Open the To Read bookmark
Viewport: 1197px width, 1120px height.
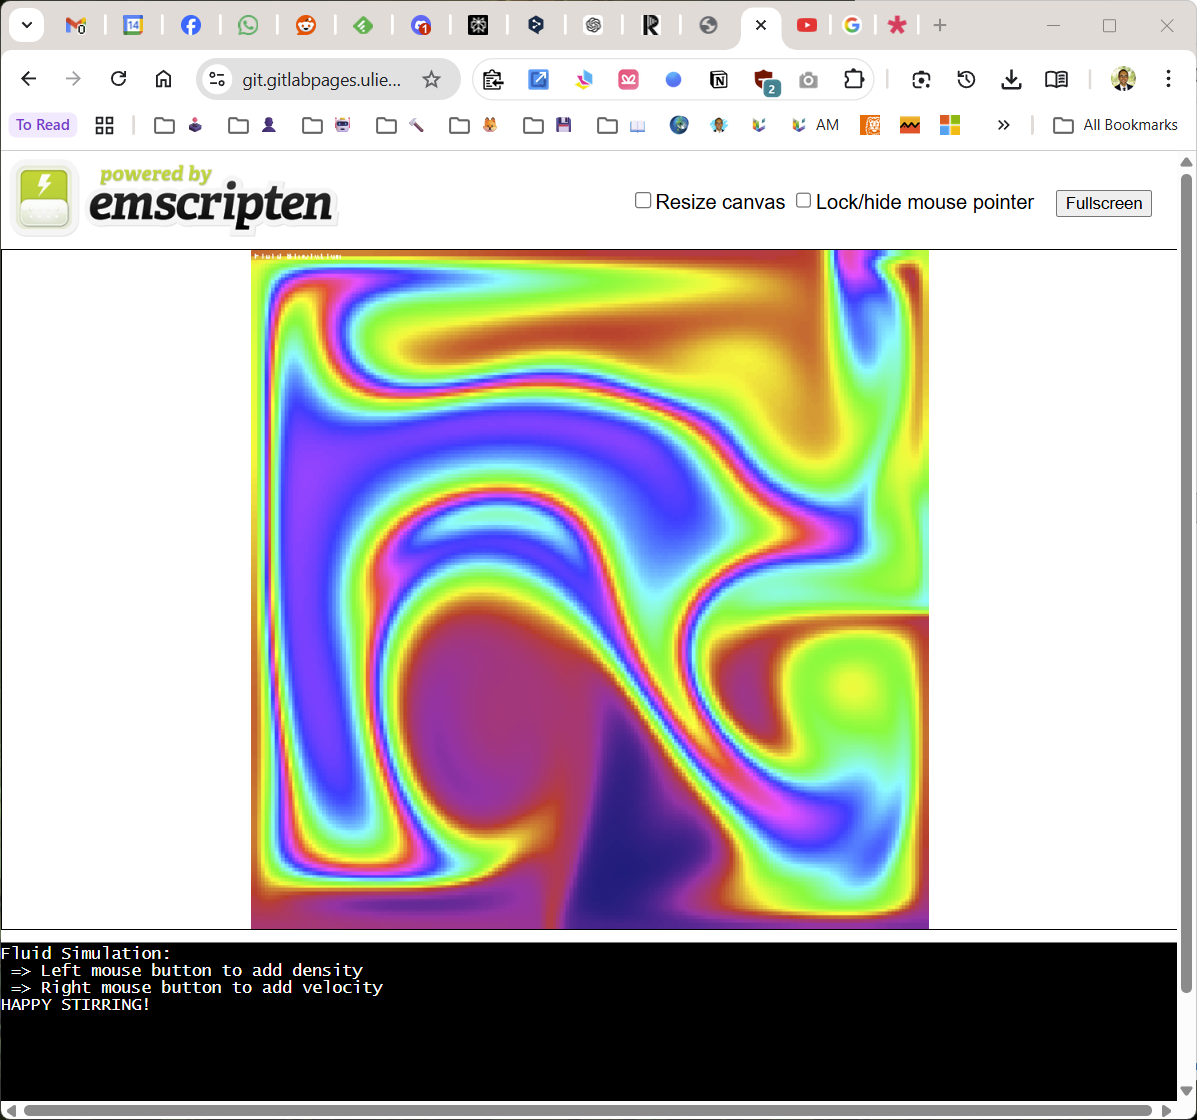click(x=43, y=125)
